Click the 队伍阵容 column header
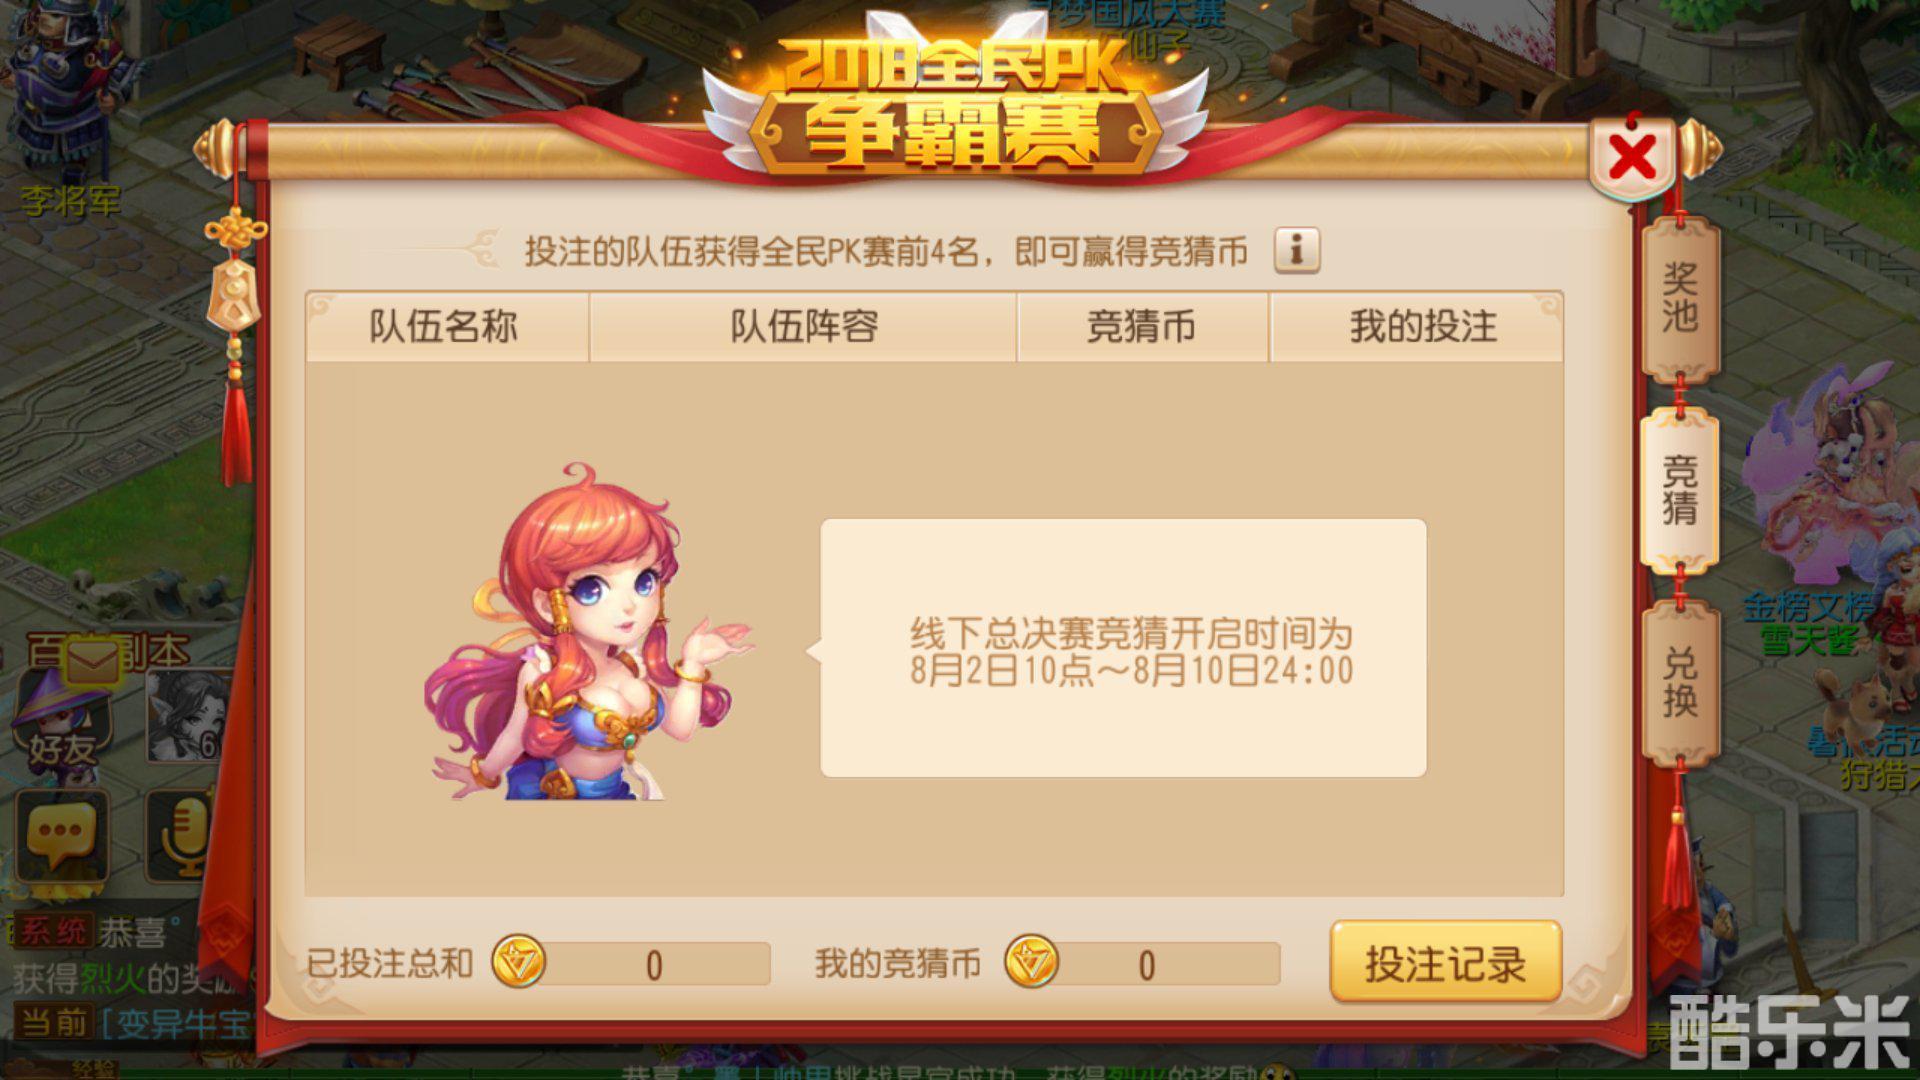The width and height of the screenshot is (1920, 1080). click(803, 327)
